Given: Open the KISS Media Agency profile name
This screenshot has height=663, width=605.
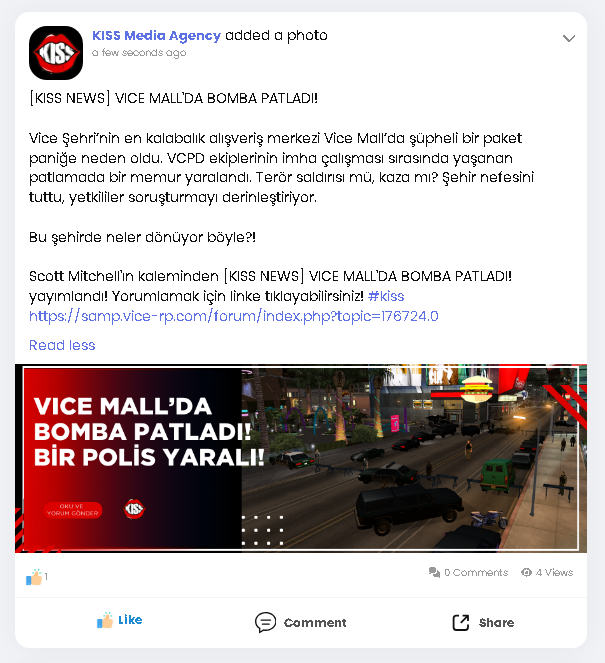Looking at the screenshot, I should click(x=156, y=36).
